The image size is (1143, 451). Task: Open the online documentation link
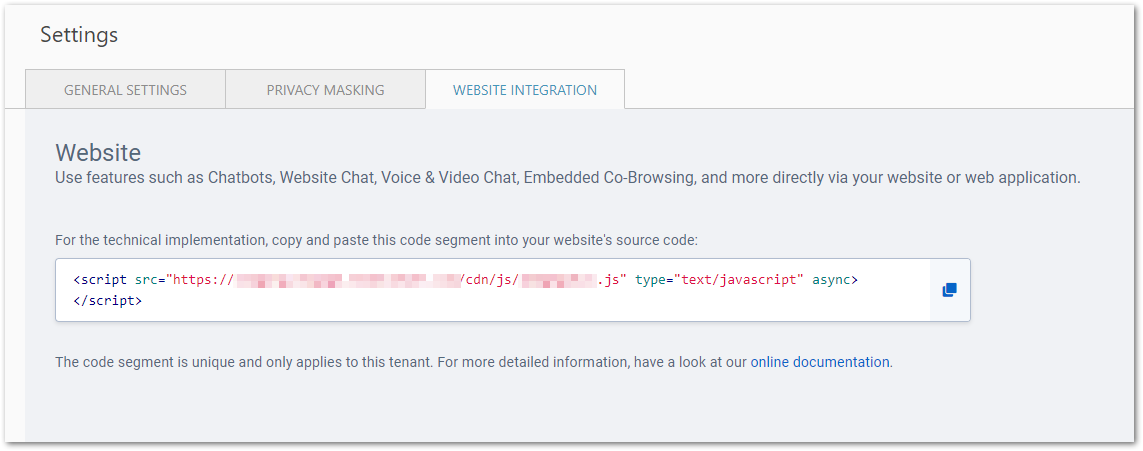tap(820, 362)
